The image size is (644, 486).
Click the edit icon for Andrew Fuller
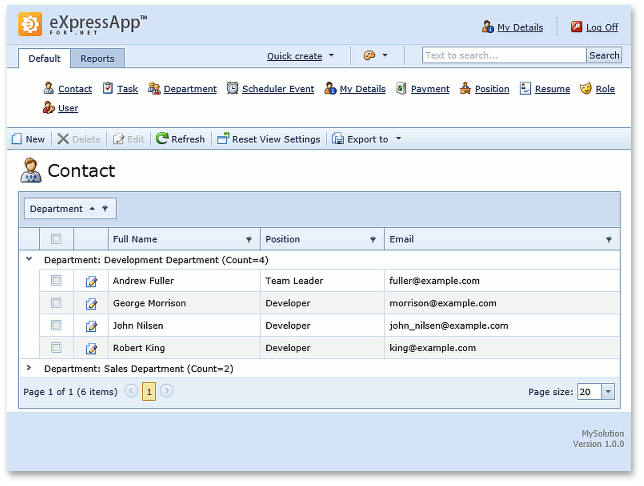click(x=92, y=282)
